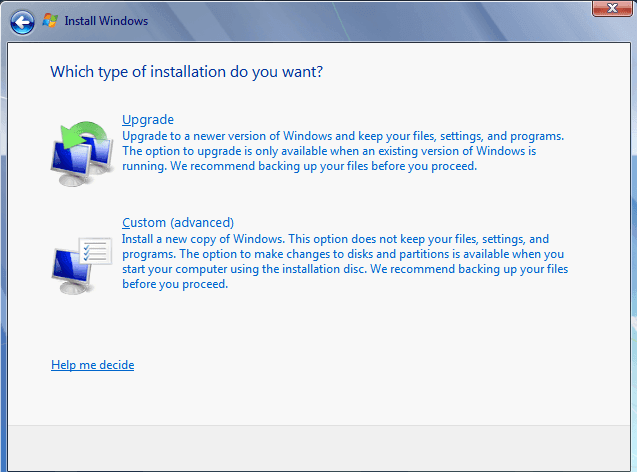The width and height of the screenshot is (637, 472).
Task: Click the Windows flag logo in title bar
Action: (50, 20)
